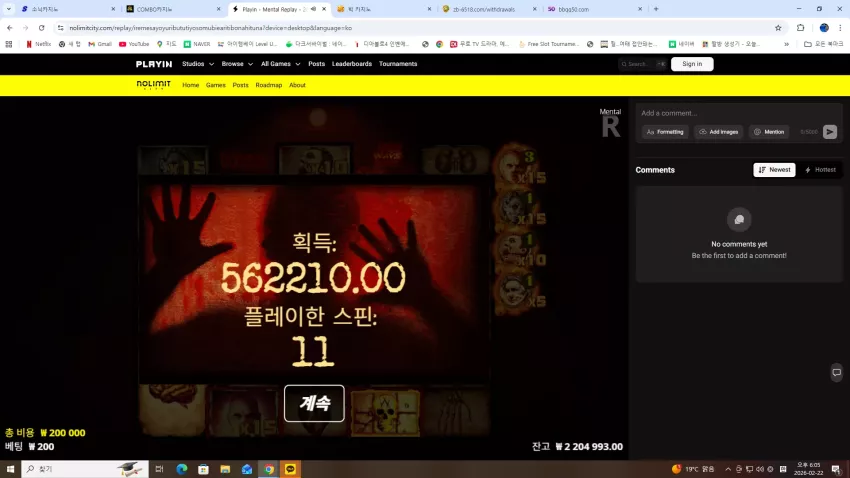Open the Windows Start menu
Viewport: 850px width, 478px height.
pyautogui.click(x=10, y=469)
